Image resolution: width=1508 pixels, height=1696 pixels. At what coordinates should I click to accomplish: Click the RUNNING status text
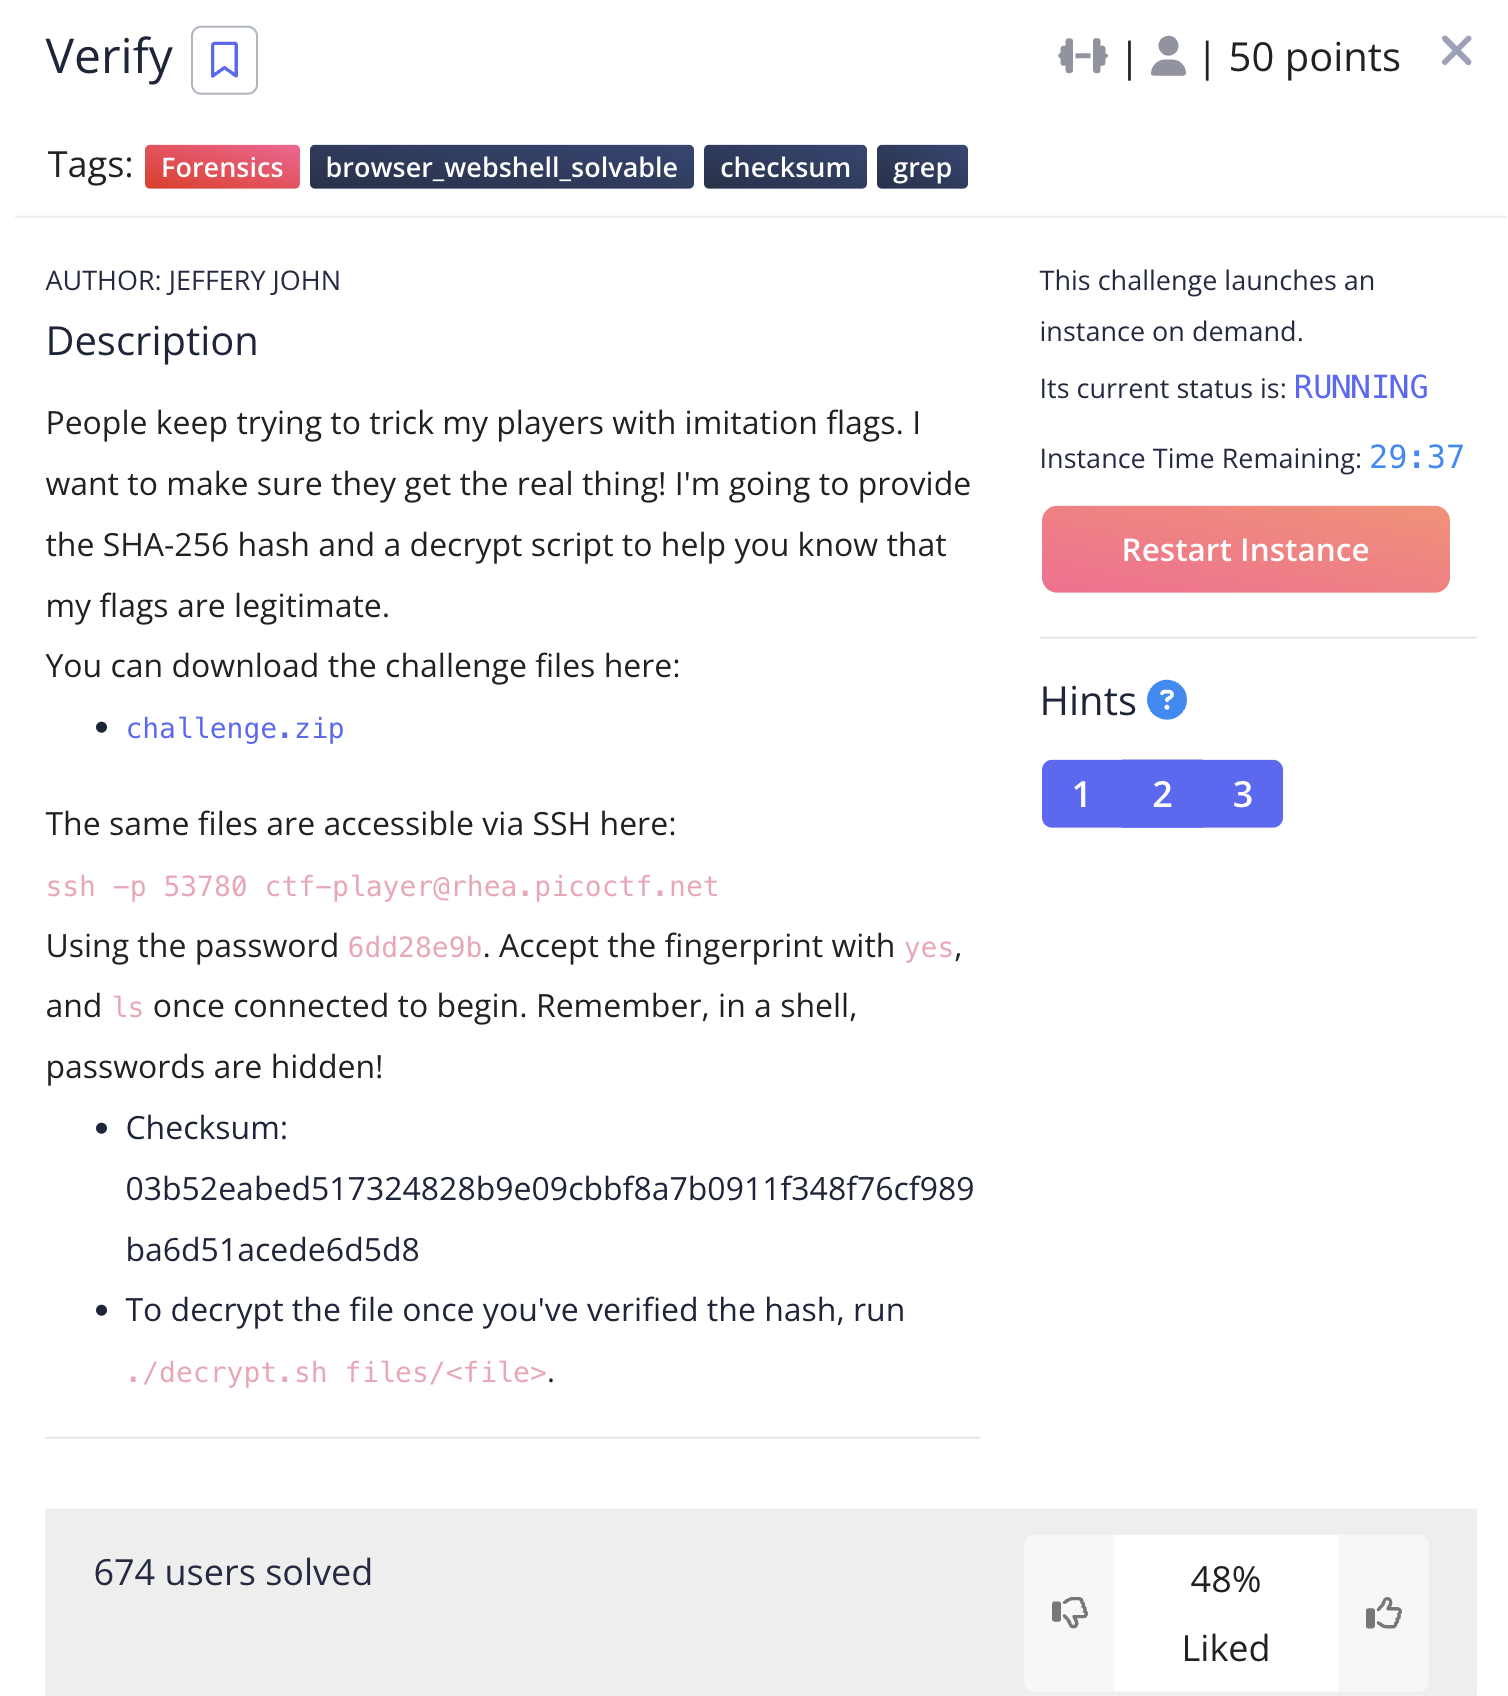tap(1361, 388)
